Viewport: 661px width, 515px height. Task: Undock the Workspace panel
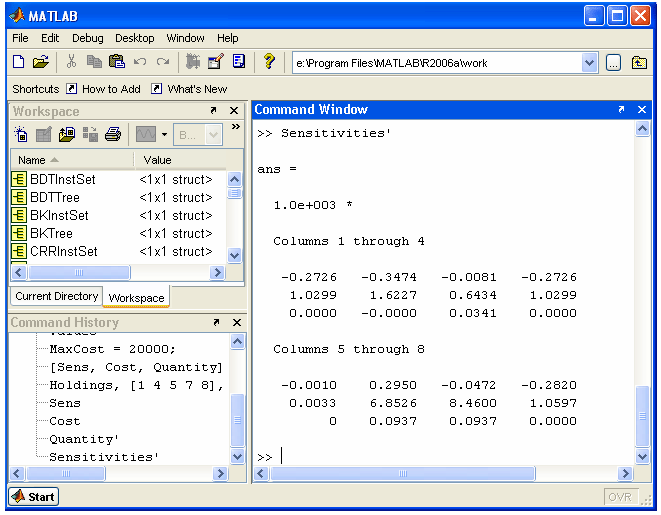pyautogui.click(x=213, y=110)
